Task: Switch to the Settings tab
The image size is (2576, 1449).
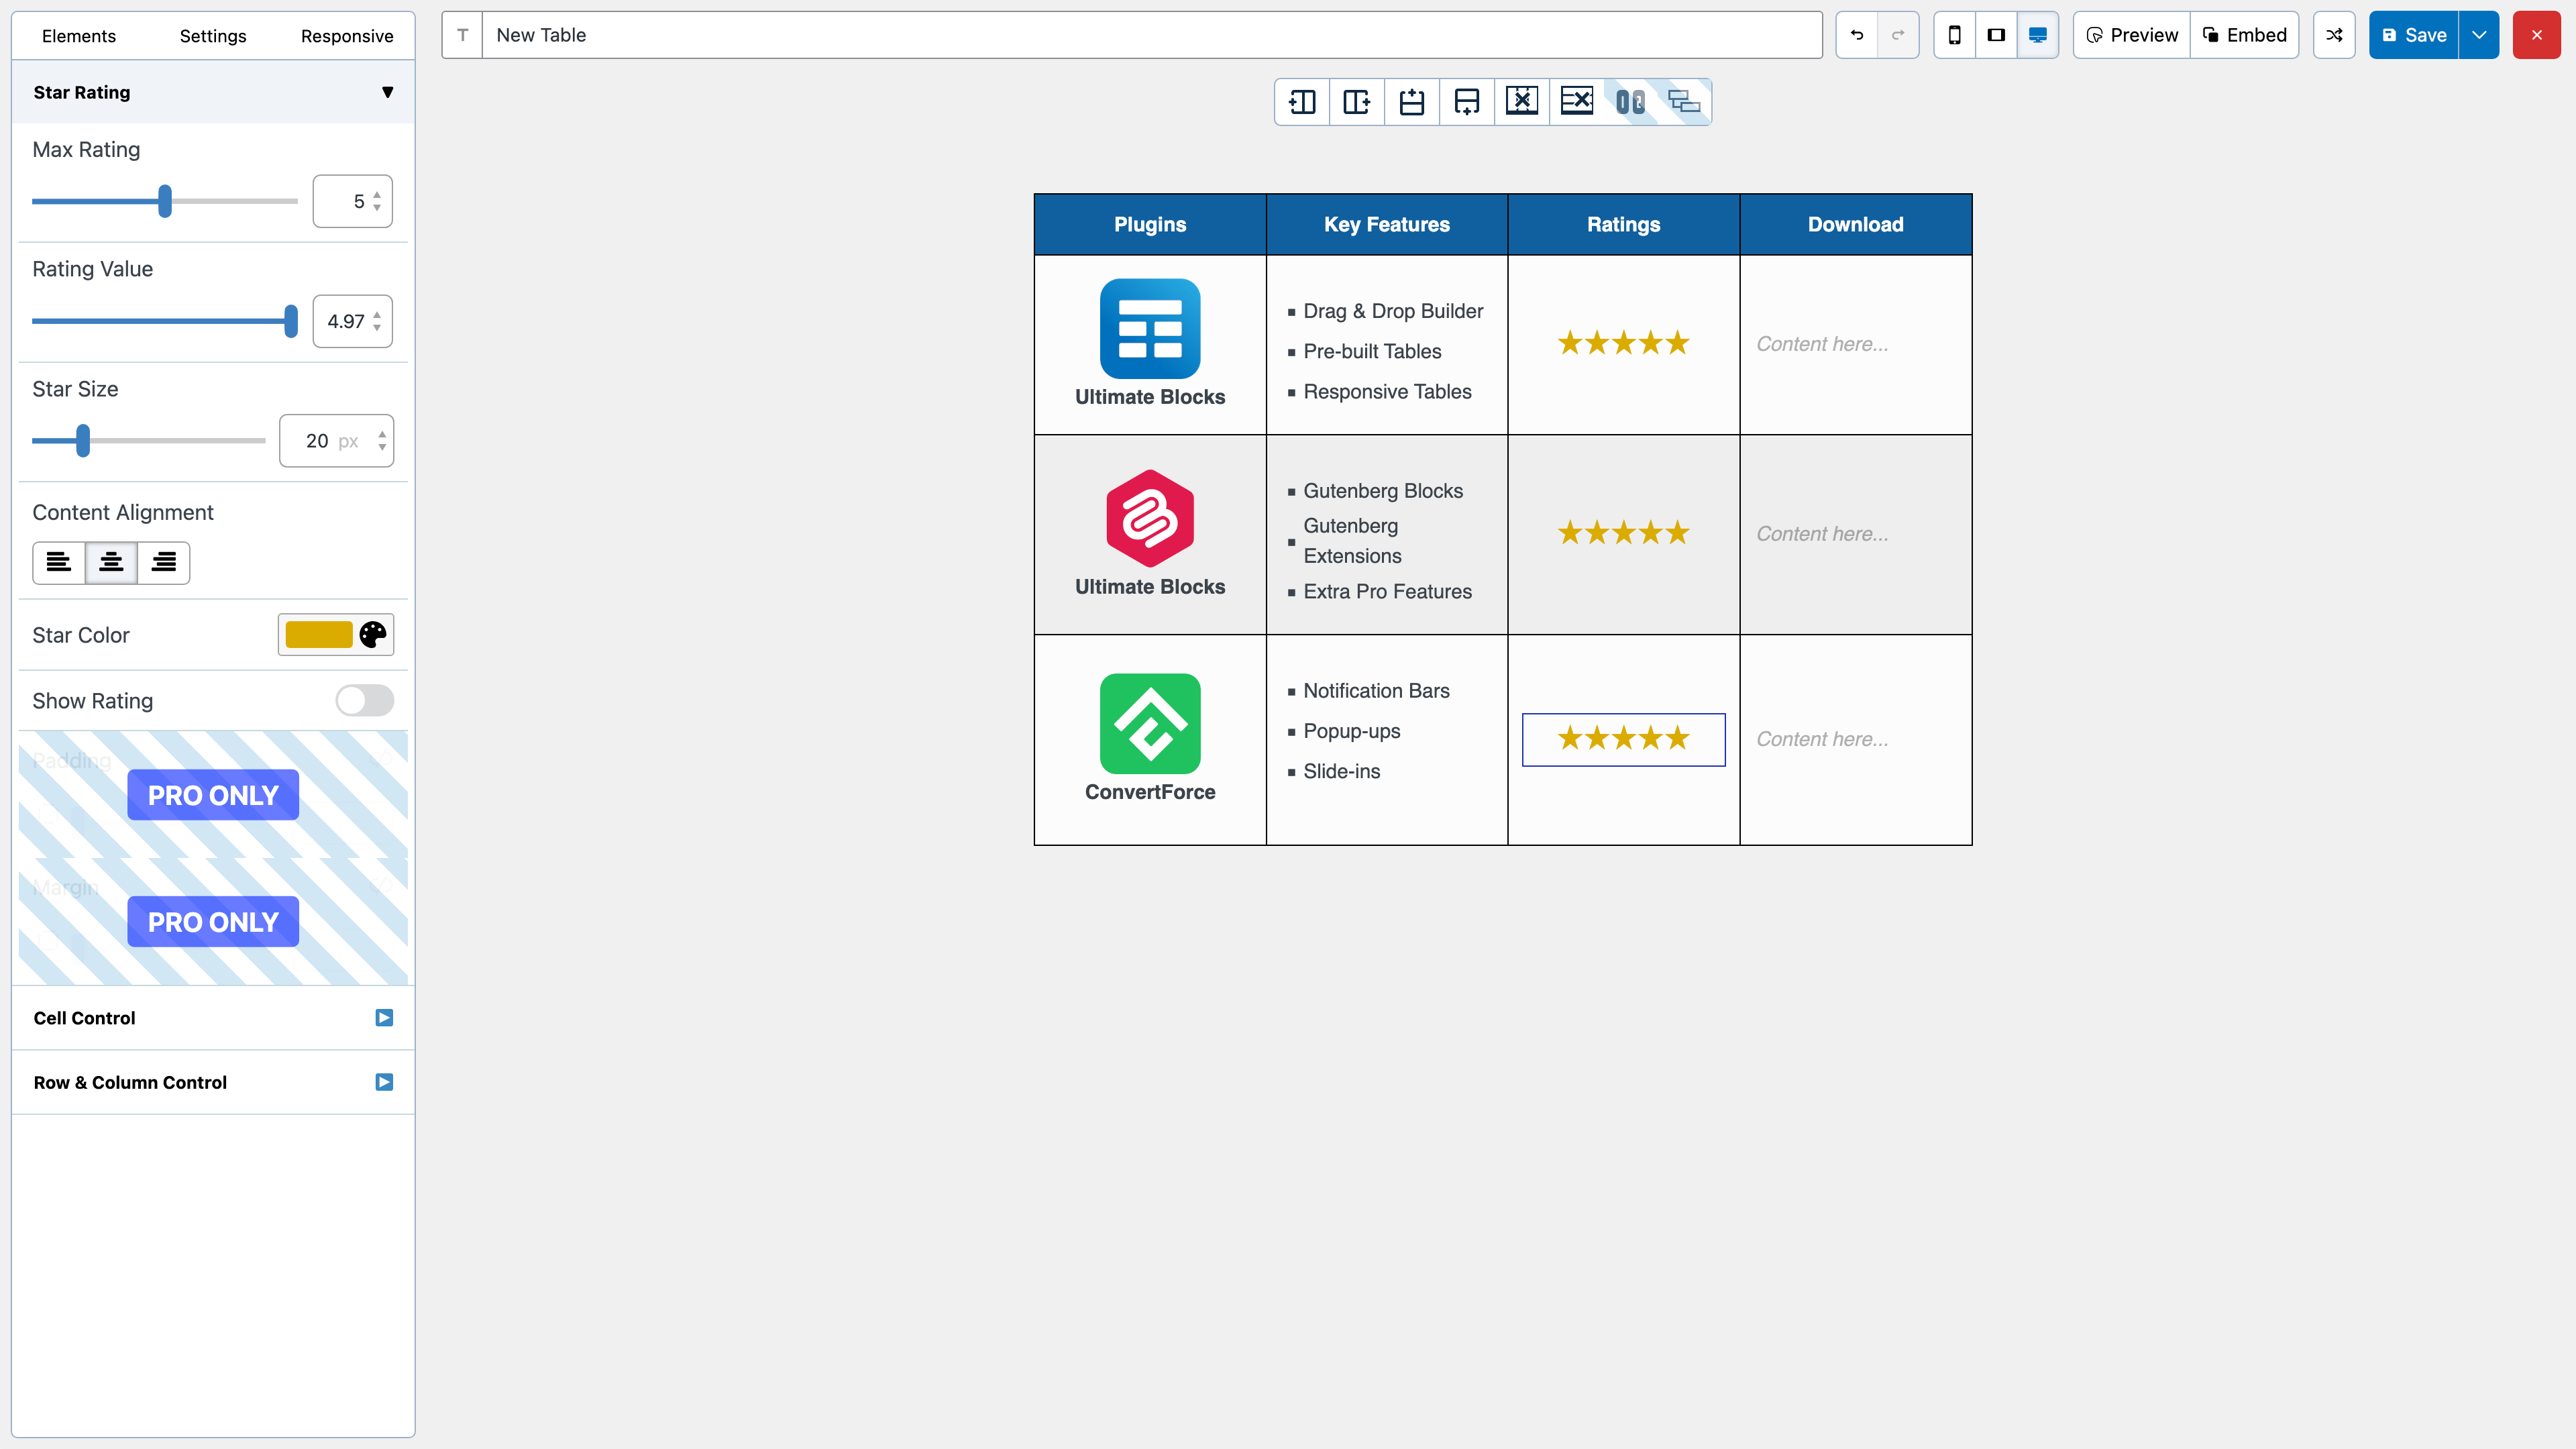Action: [212, 36]
